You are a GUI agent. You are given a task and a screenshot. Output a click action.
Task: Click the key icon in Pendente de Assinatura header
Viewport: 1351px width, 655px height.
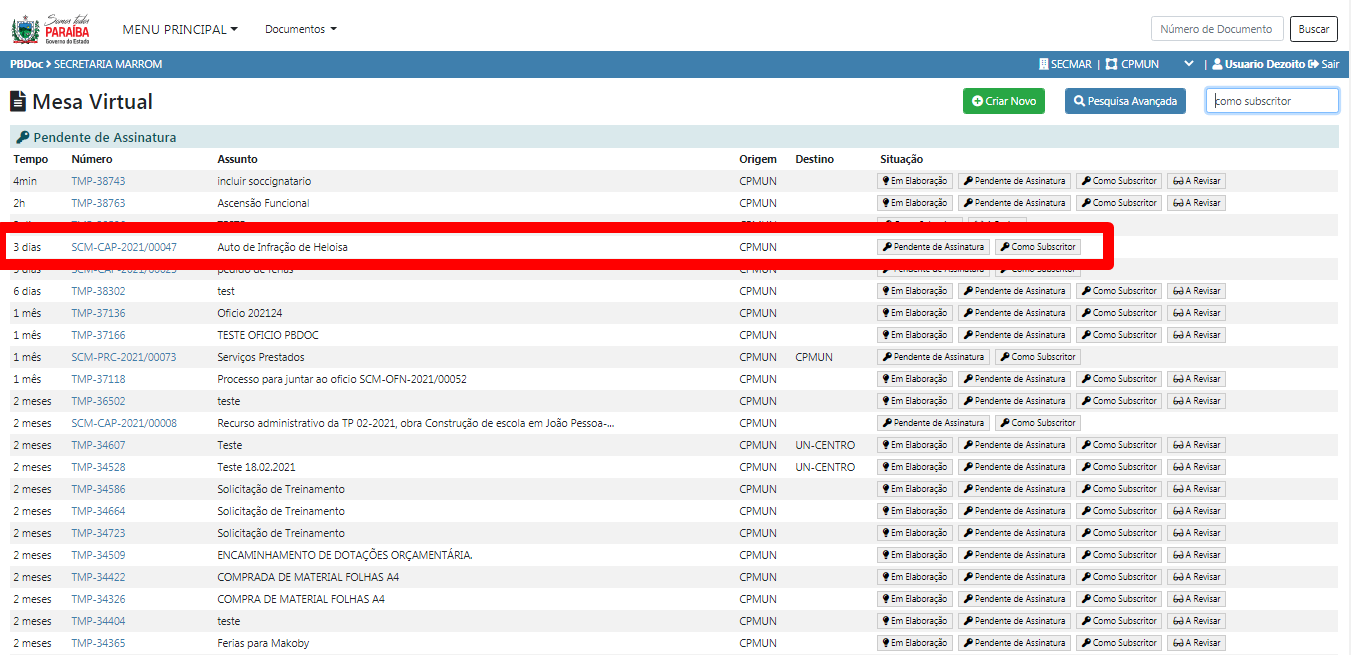[x=23, y=138]
